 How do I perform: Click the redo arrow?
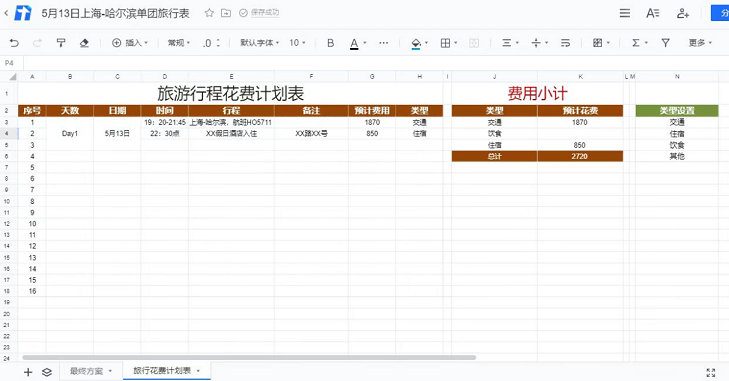coord(37,43)
